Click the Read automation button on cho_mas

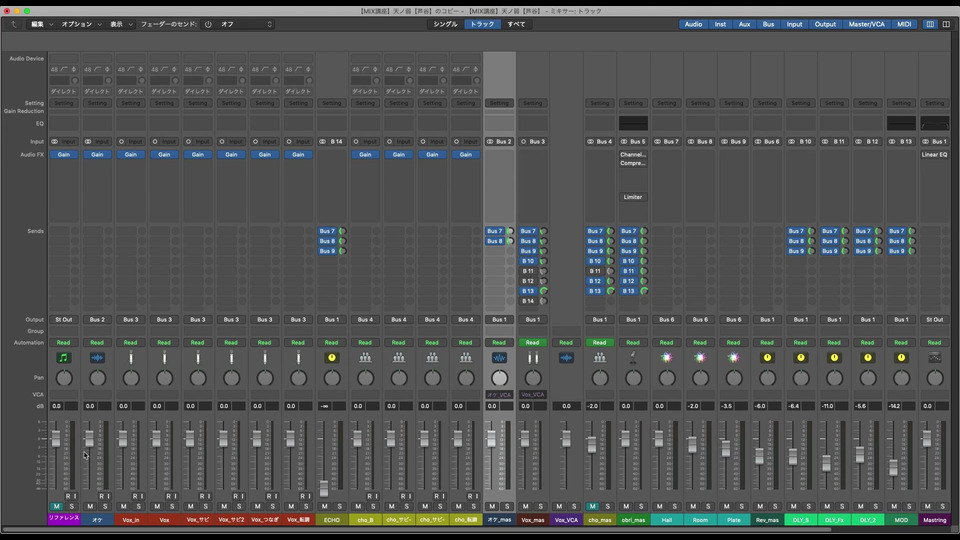pos(599,342)
